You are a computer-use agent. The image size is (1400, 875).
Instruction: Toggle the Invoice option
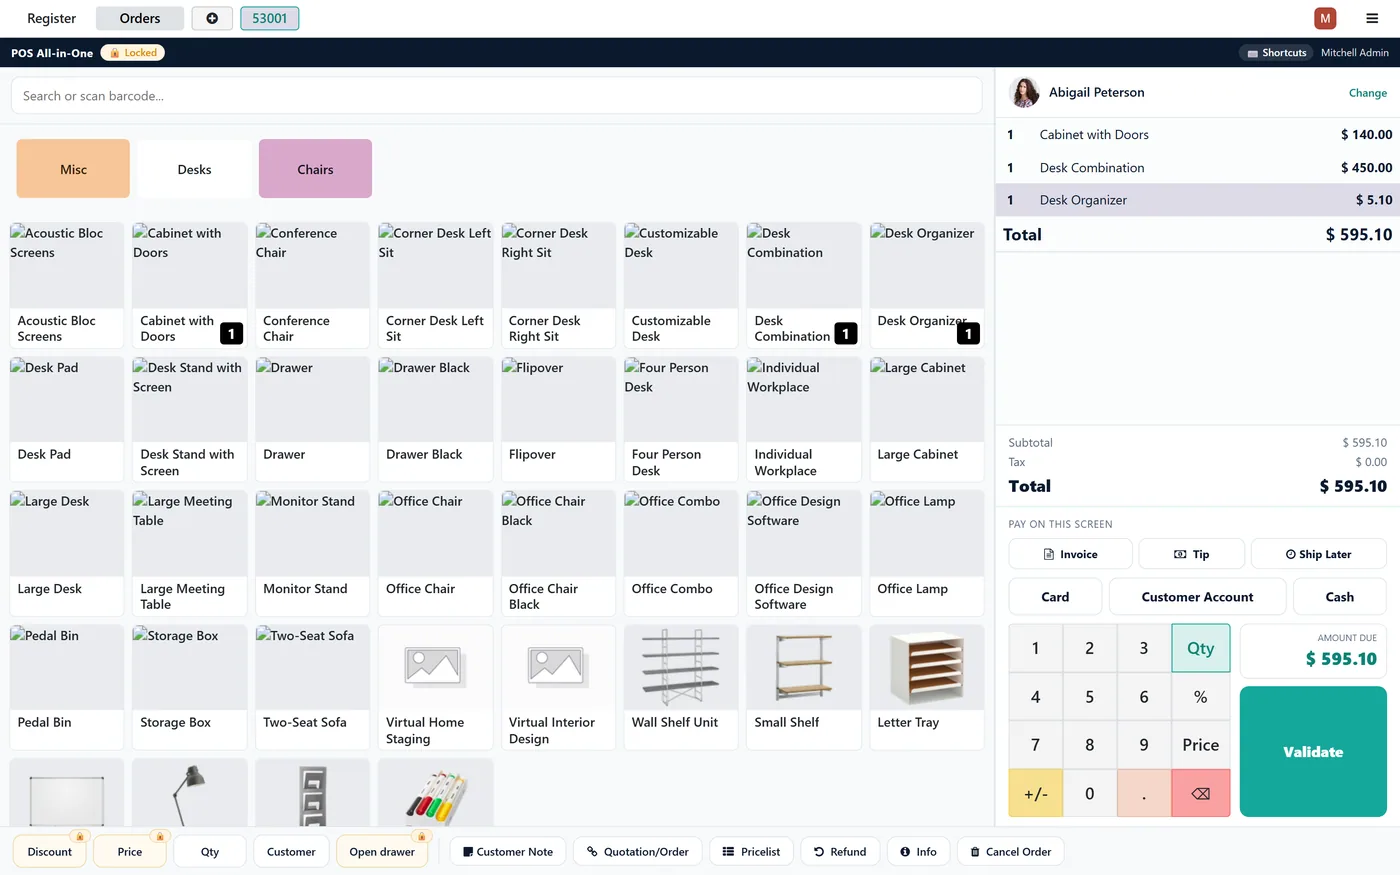[x=1070, y=554]
